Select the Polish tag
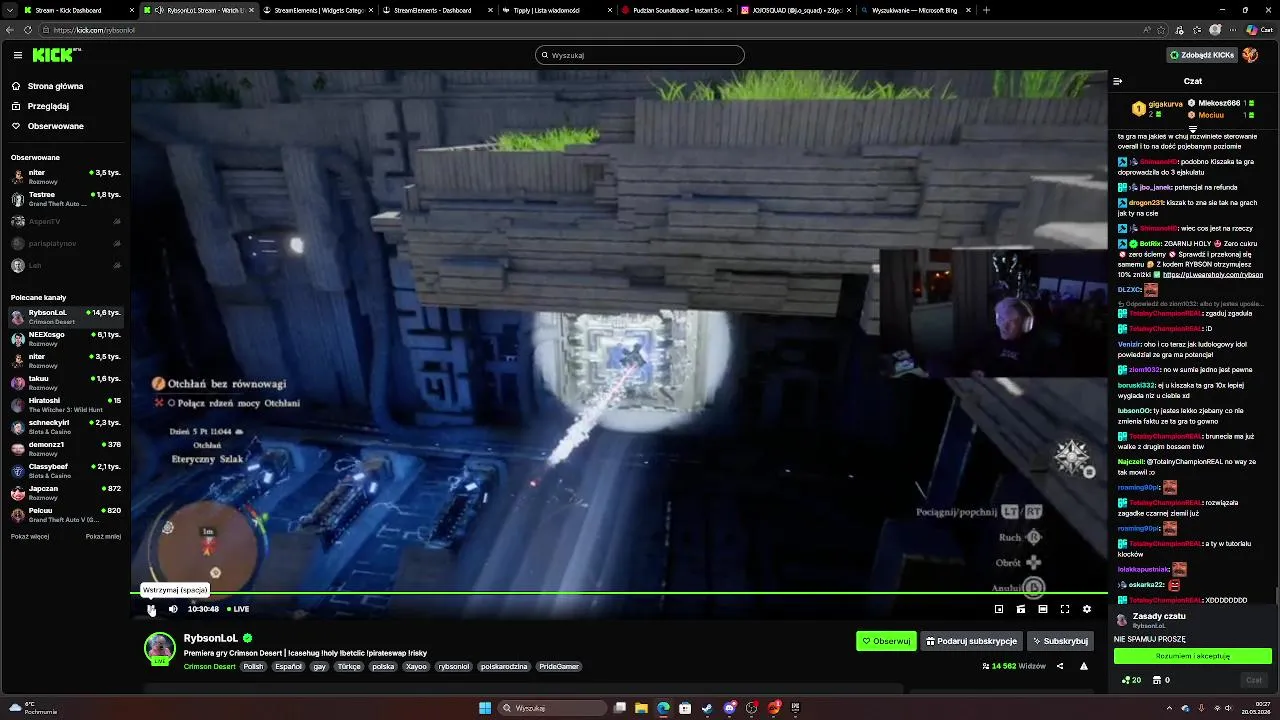1280x720 pixels. coord(253,666)
